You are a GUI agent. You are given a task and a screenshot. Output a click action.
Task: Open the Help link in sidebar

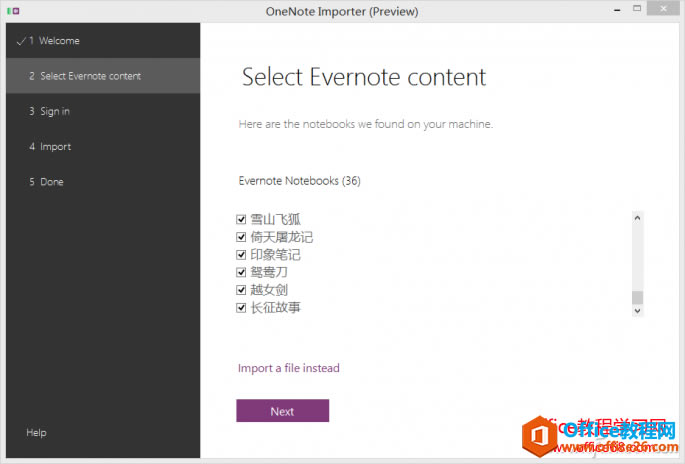[x=36, y=433]
